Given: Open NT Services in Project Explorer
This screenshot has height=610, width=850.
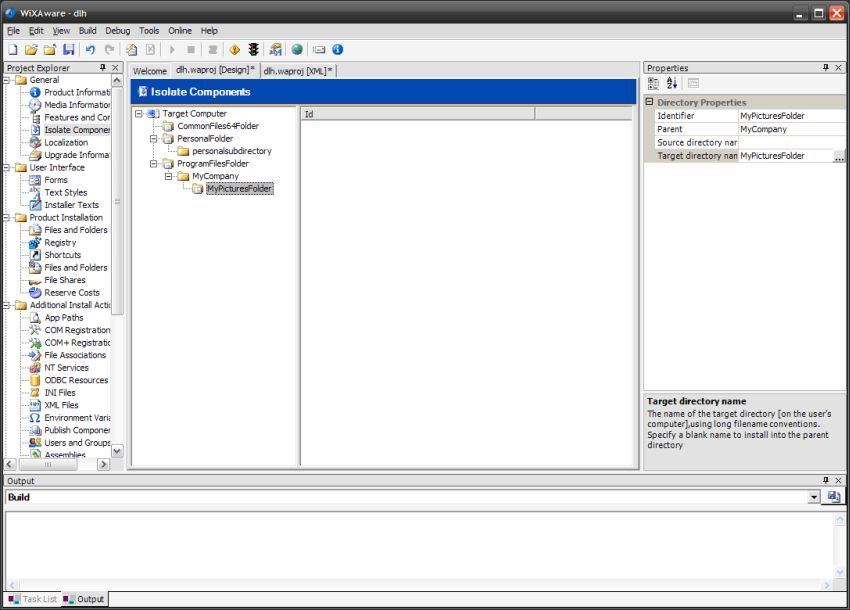Looking at the screenshot, I should [66, 368].
